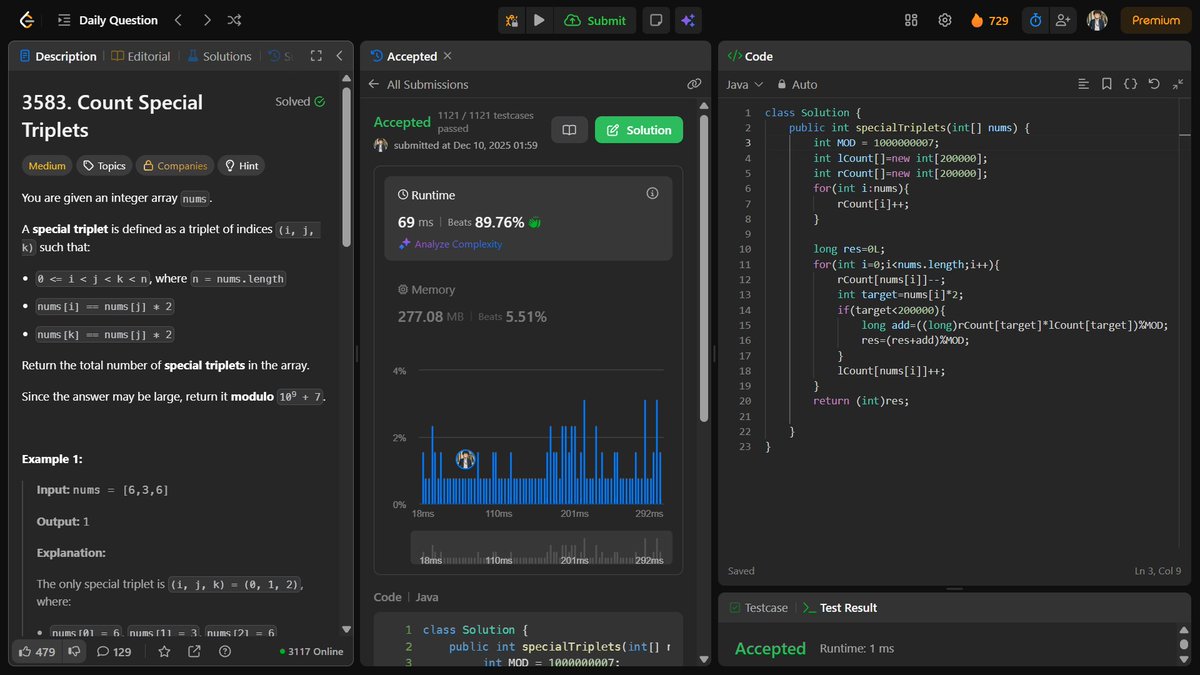Open the runtime info icon

tap(653, 193)
